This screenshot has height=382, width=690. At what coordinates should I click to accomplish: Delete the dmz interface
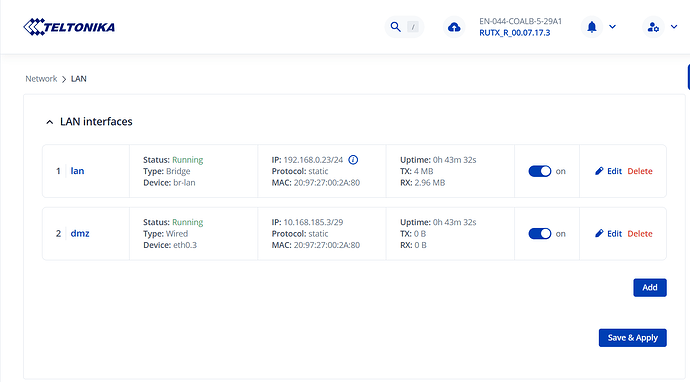click(640, 234)
